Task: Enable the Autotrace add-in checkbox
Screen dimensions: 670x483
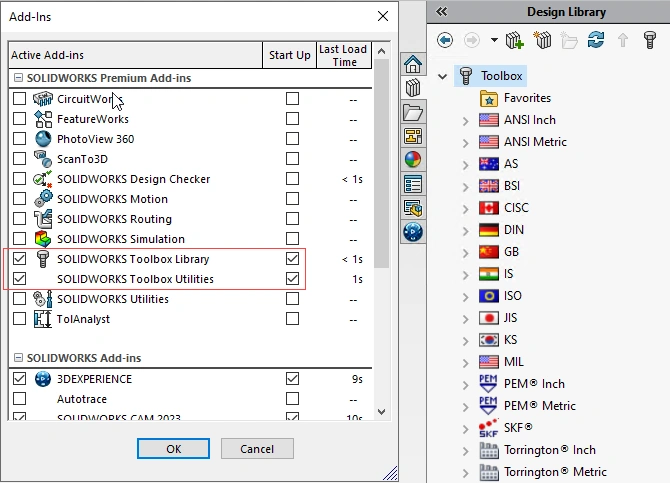Action: [x=19, y=399]
